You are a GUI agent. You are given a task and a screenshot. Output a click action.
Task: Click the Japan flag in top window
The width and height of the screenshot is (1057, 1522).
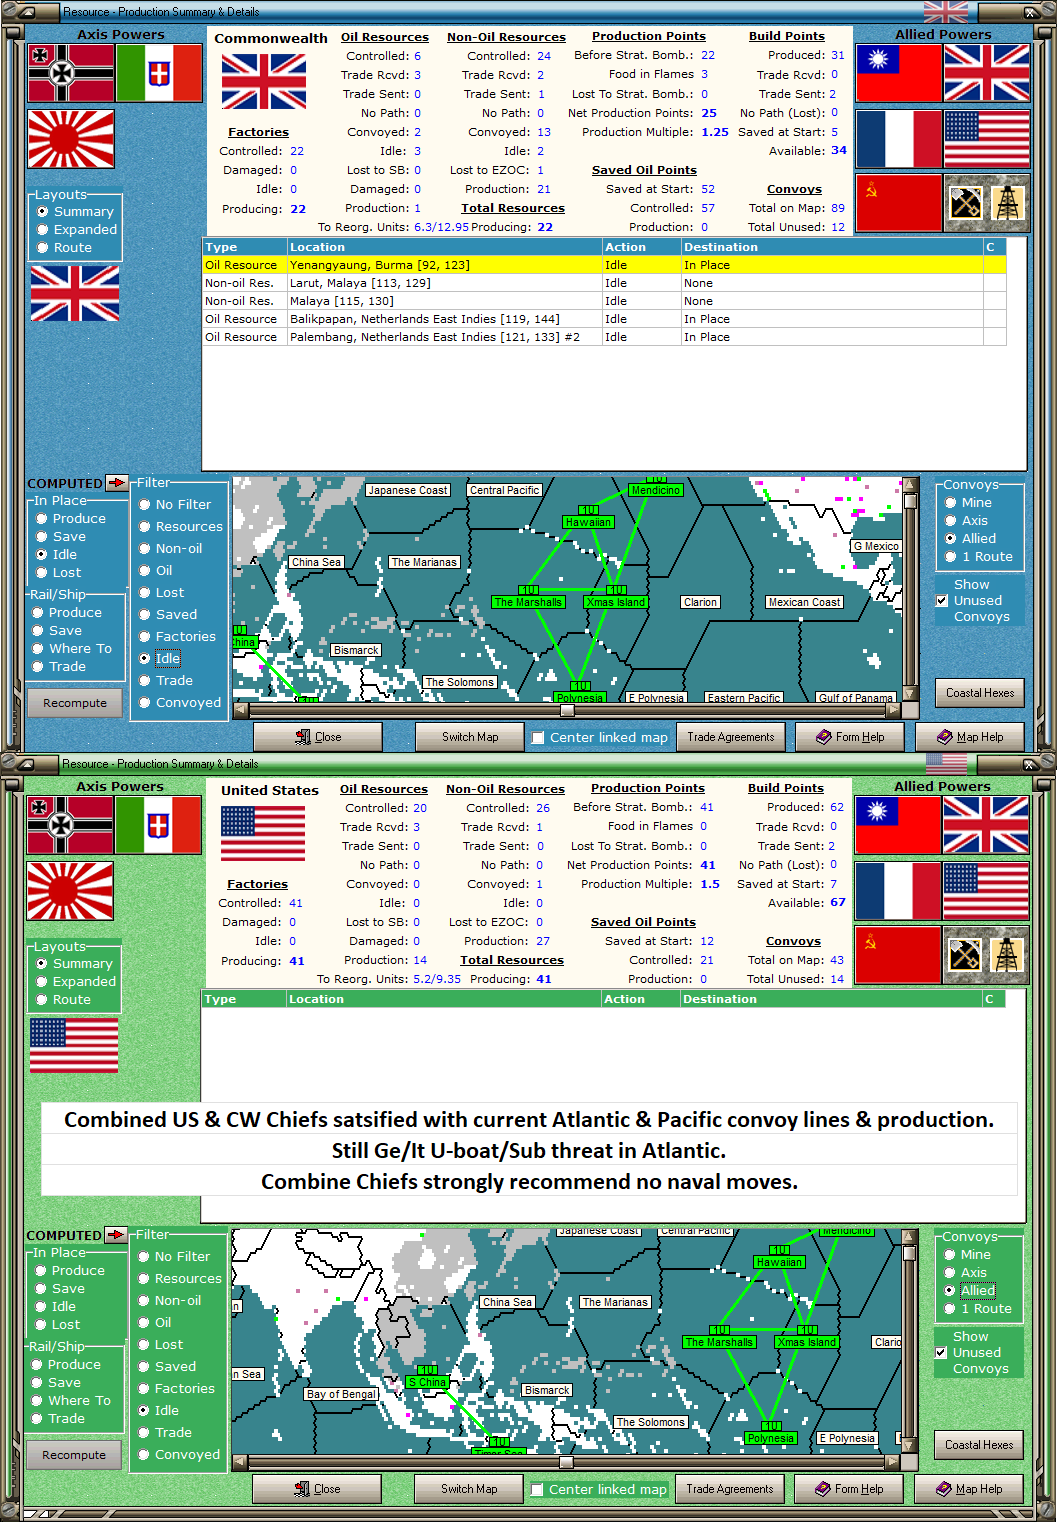coord(71,139)
